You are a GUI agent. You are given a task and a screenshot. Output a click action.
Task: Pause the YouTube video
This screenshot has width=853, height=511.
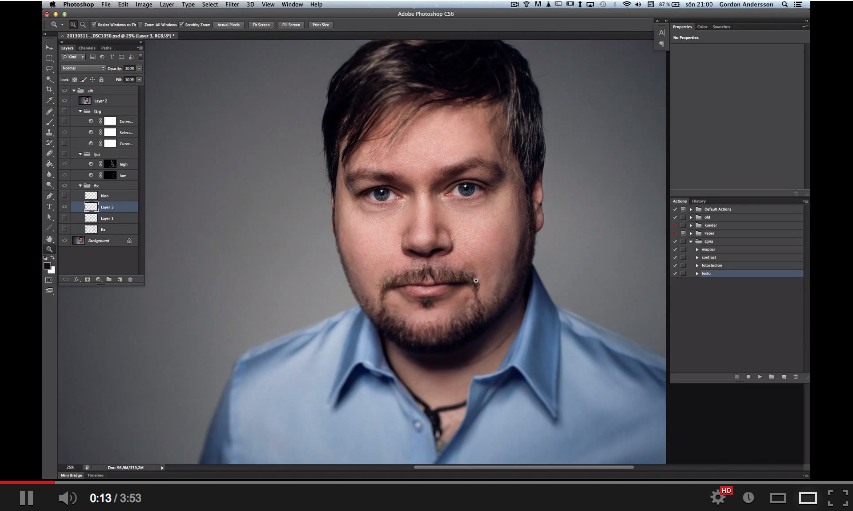tap(26, 497)
